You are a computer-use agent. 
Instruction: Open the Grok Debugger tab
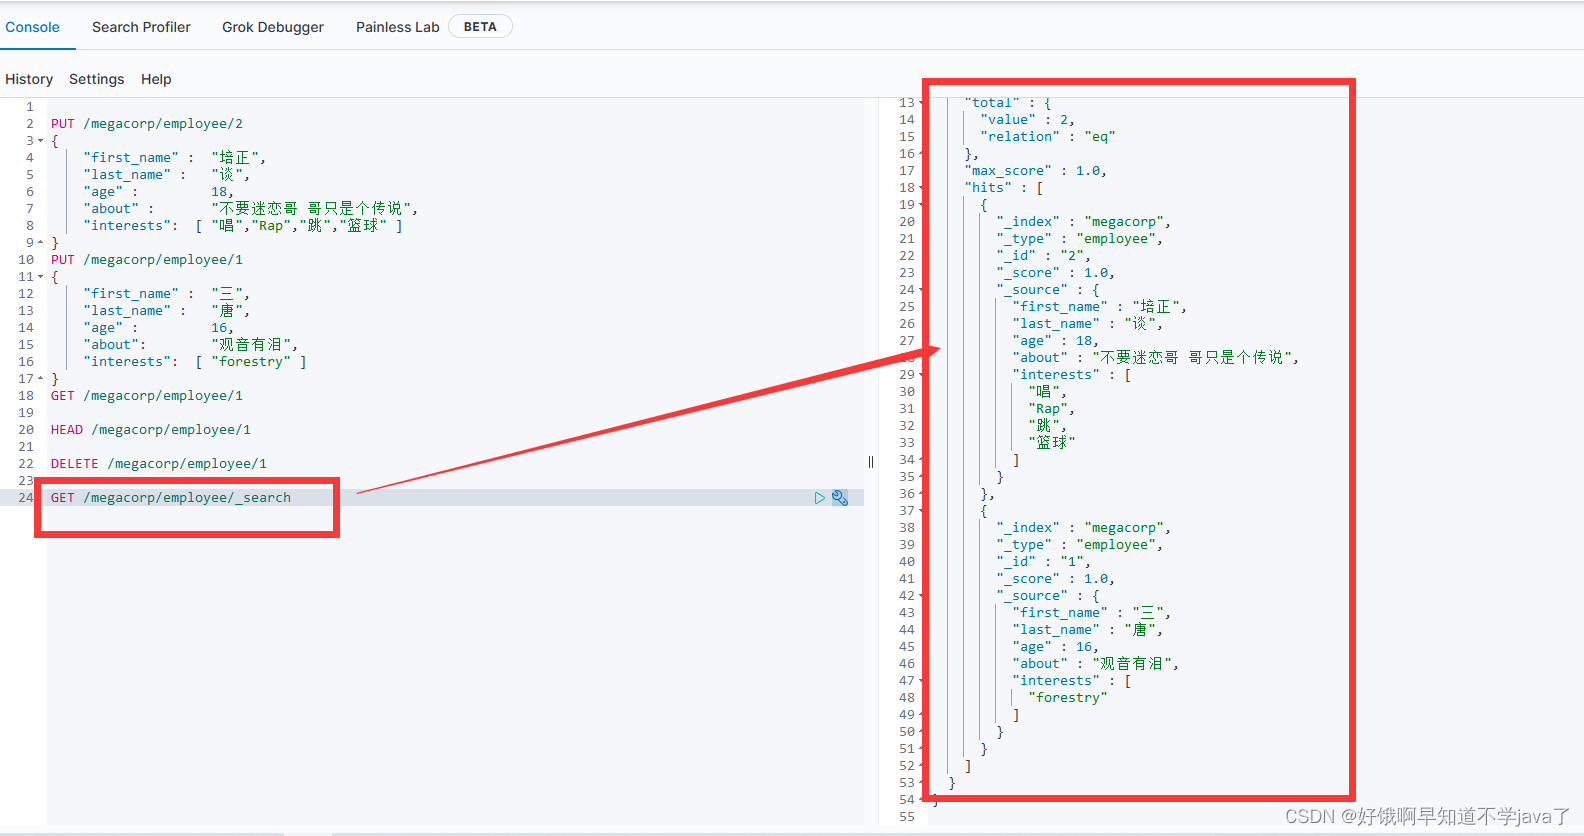tap(273, 27)
